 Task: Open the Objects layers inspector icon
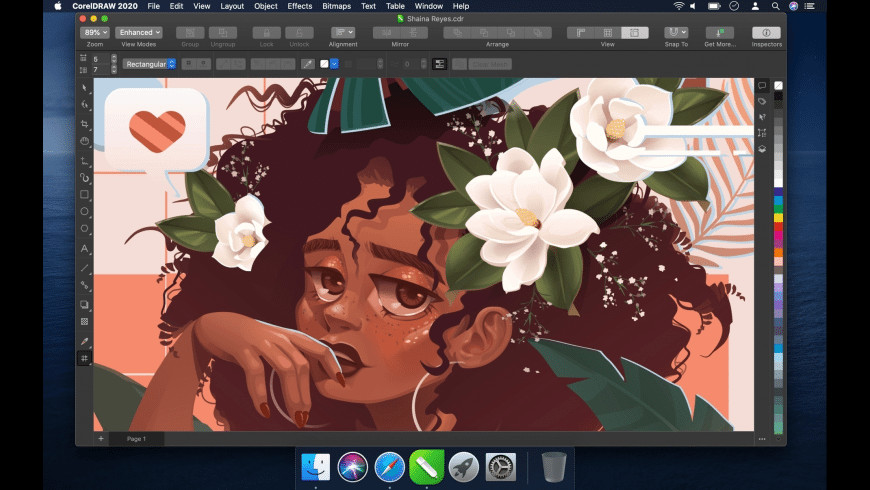(762, 149)
